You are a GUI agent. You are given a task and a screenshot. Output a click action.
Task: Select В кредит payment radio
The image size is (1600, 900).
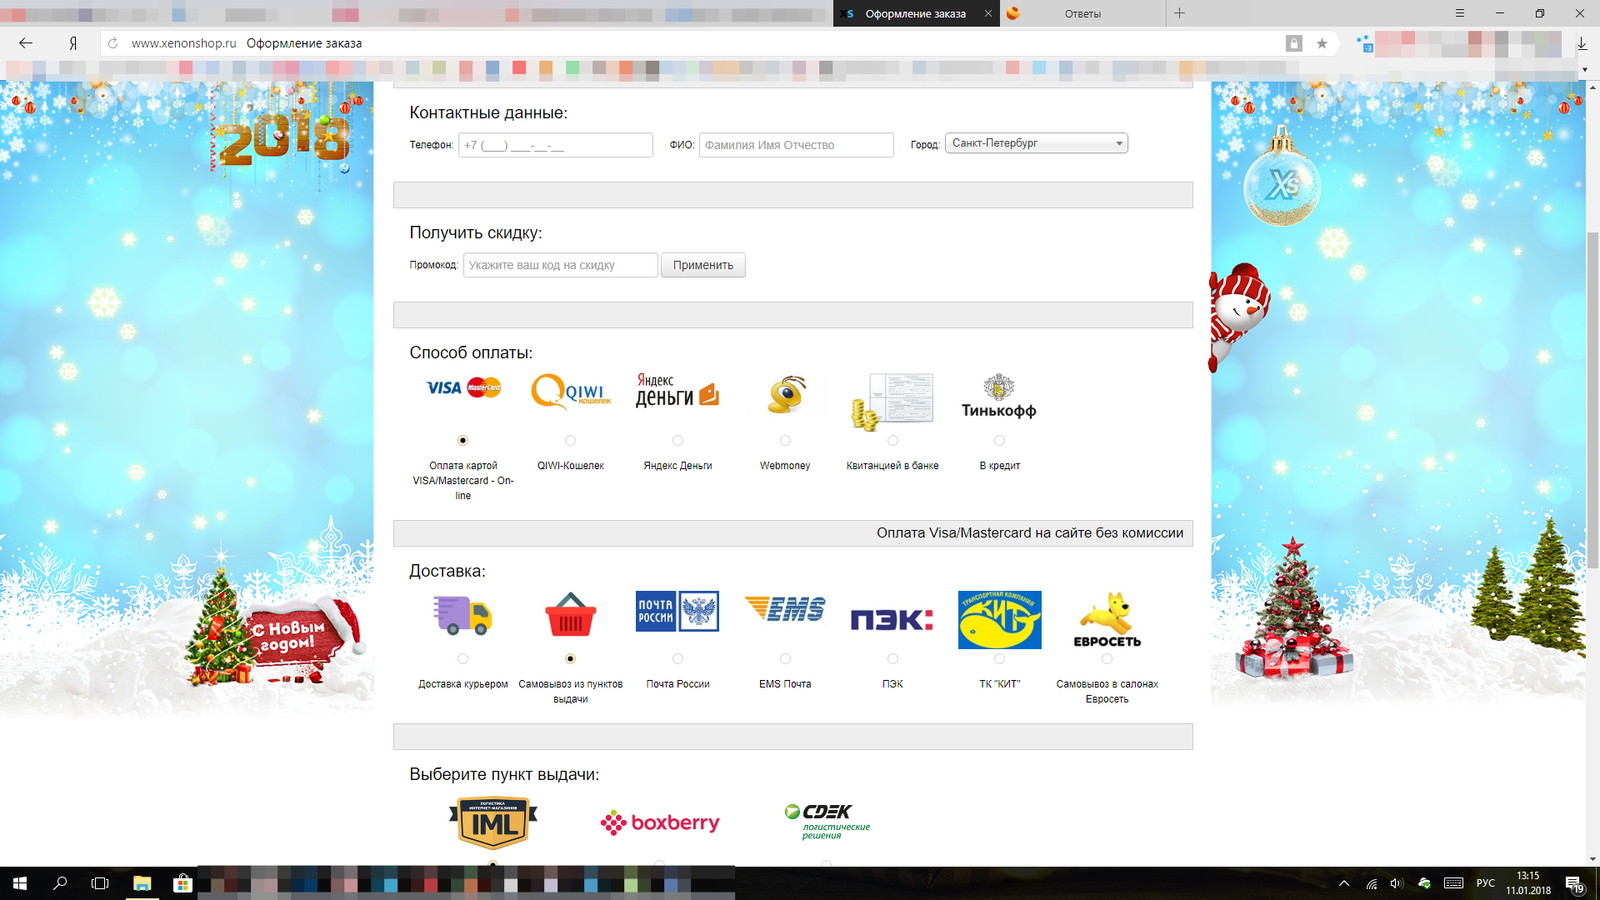click(999, 440)
